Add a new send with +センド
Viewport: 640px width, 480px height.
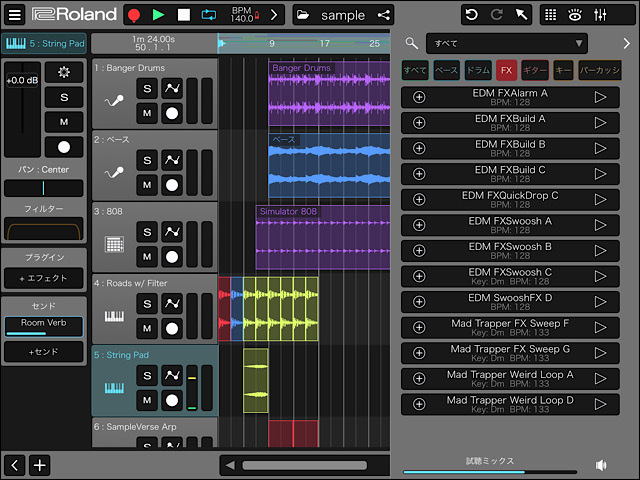click(x=44, y=352)
